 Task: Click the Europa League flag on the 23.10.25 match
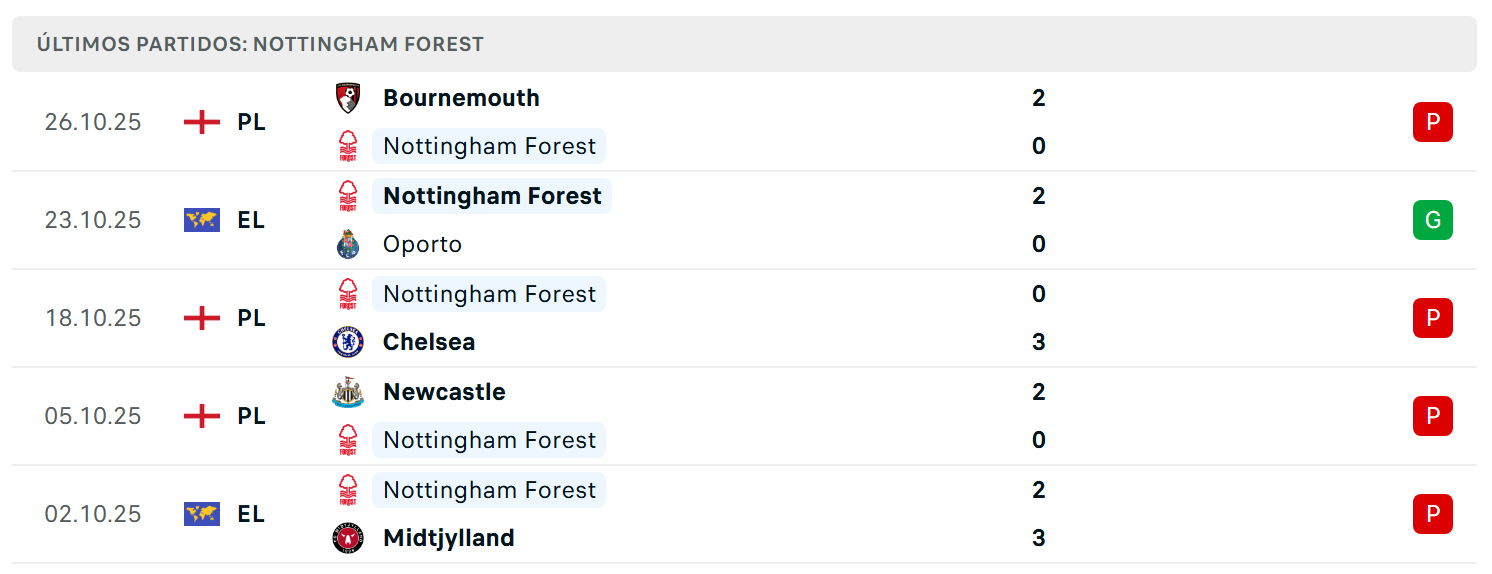[x=202, y=220]
